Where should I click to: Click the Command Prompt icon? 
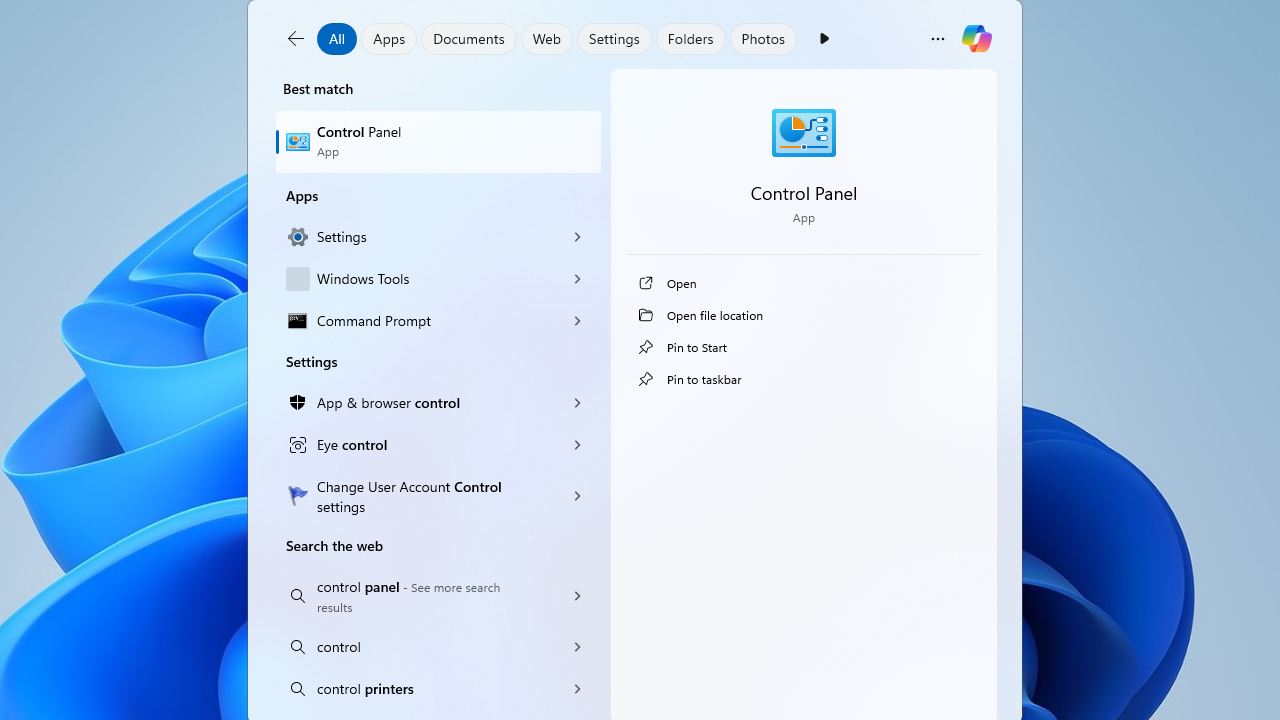click(x=298, y=321)
